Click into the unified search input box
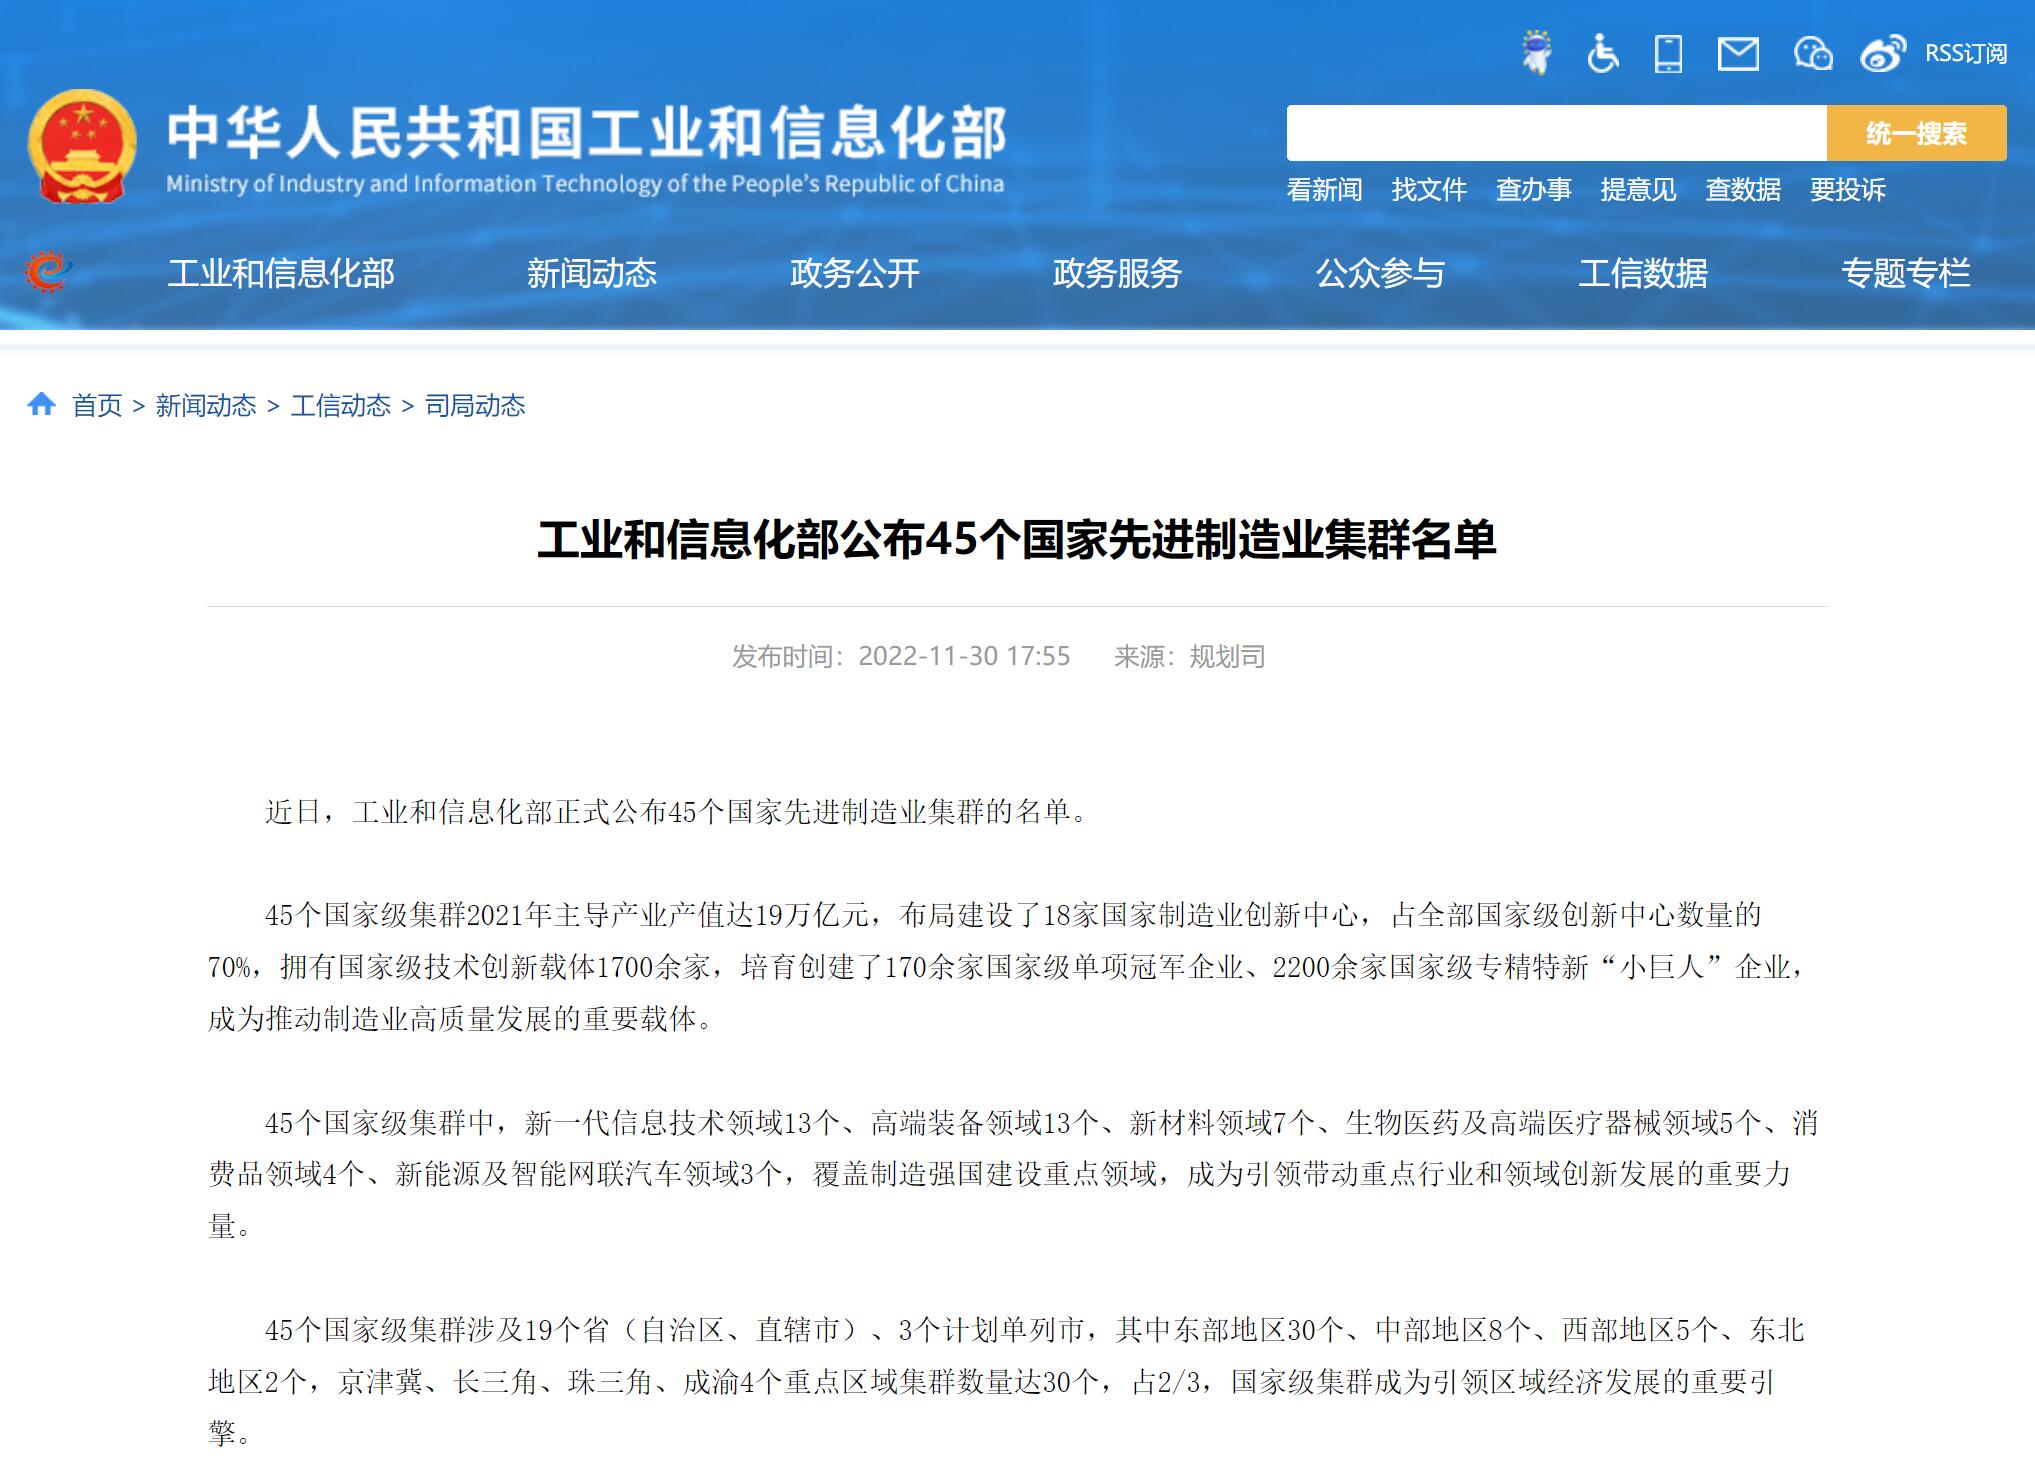2035x1463 pixels. [x=1556, y=133]
